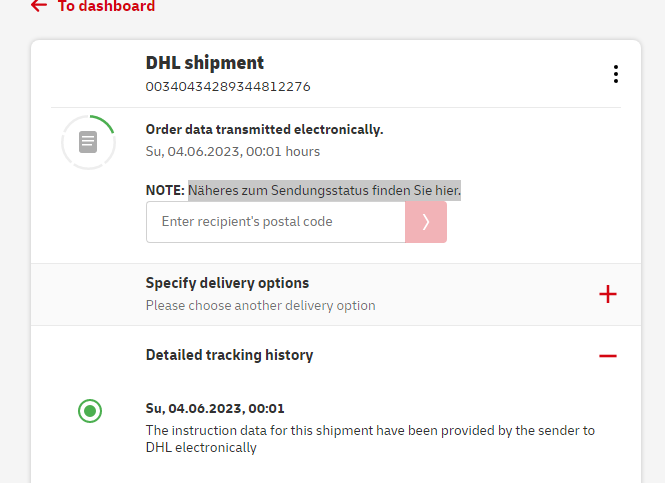This screenshot has width=665, height=483.
Task: Click the Detailed tracking history heading
Action: tap(229, 355)
